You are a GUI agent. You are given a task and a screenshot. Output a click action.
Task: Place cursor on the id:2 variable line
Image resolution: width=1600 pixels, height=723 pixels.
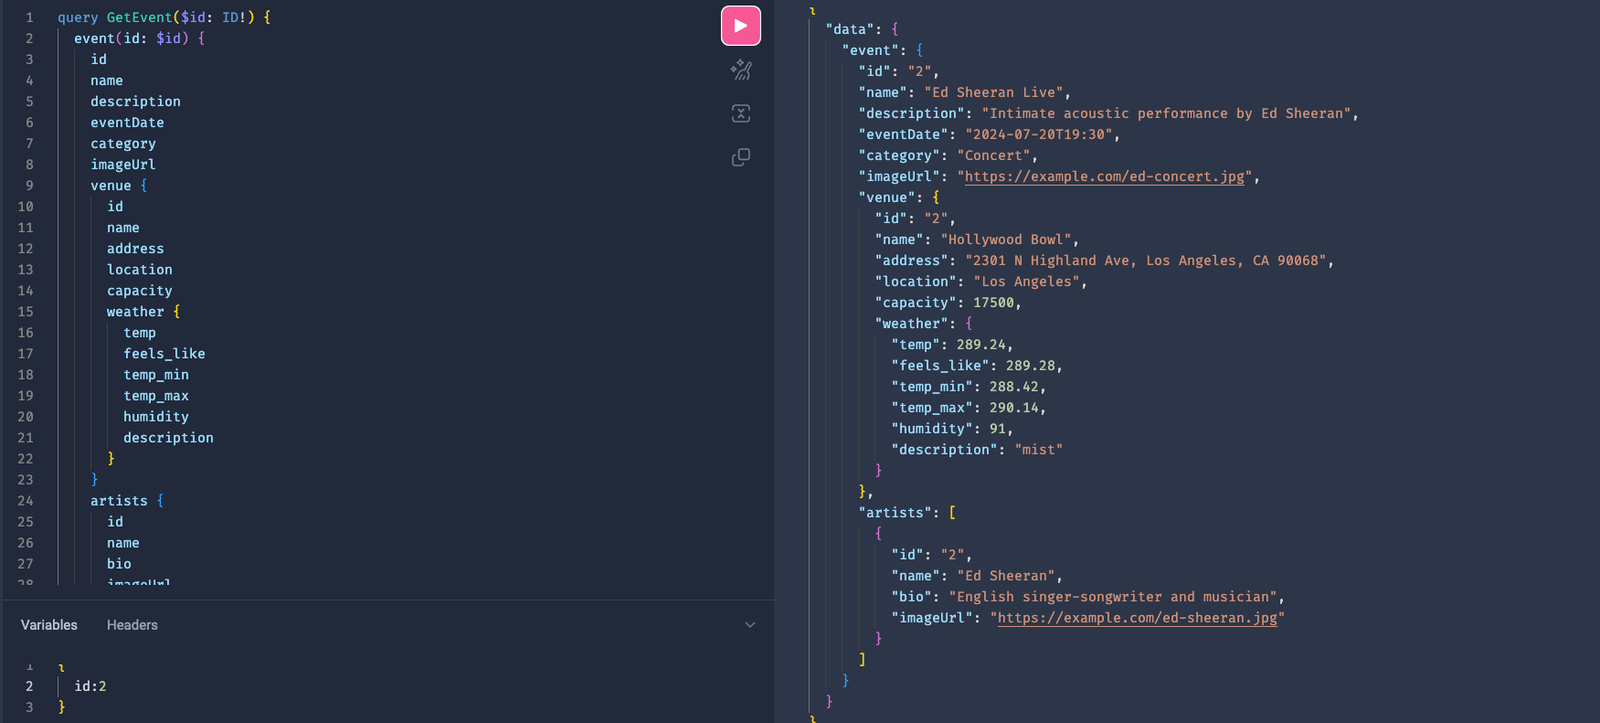click(x=90, y=686)
